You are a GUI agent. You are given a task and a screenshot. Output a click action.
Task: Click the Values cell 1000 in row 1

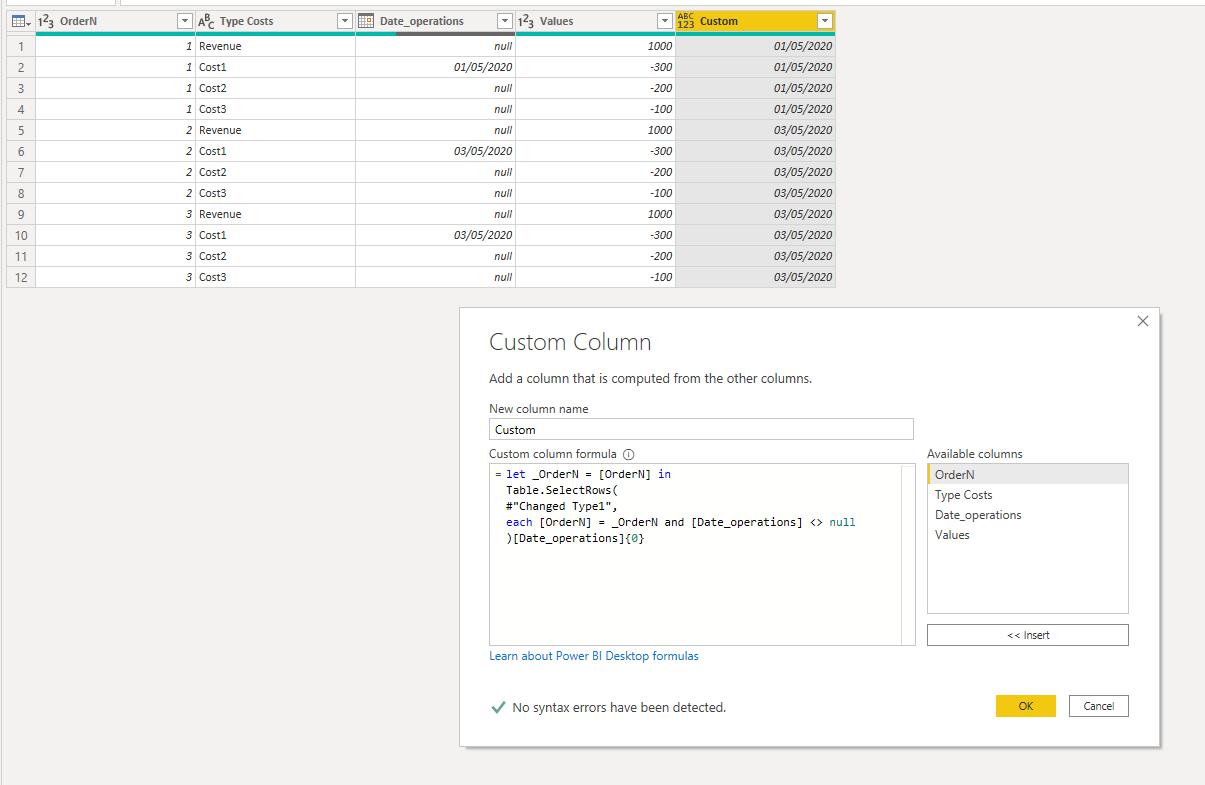coord(595,46)
